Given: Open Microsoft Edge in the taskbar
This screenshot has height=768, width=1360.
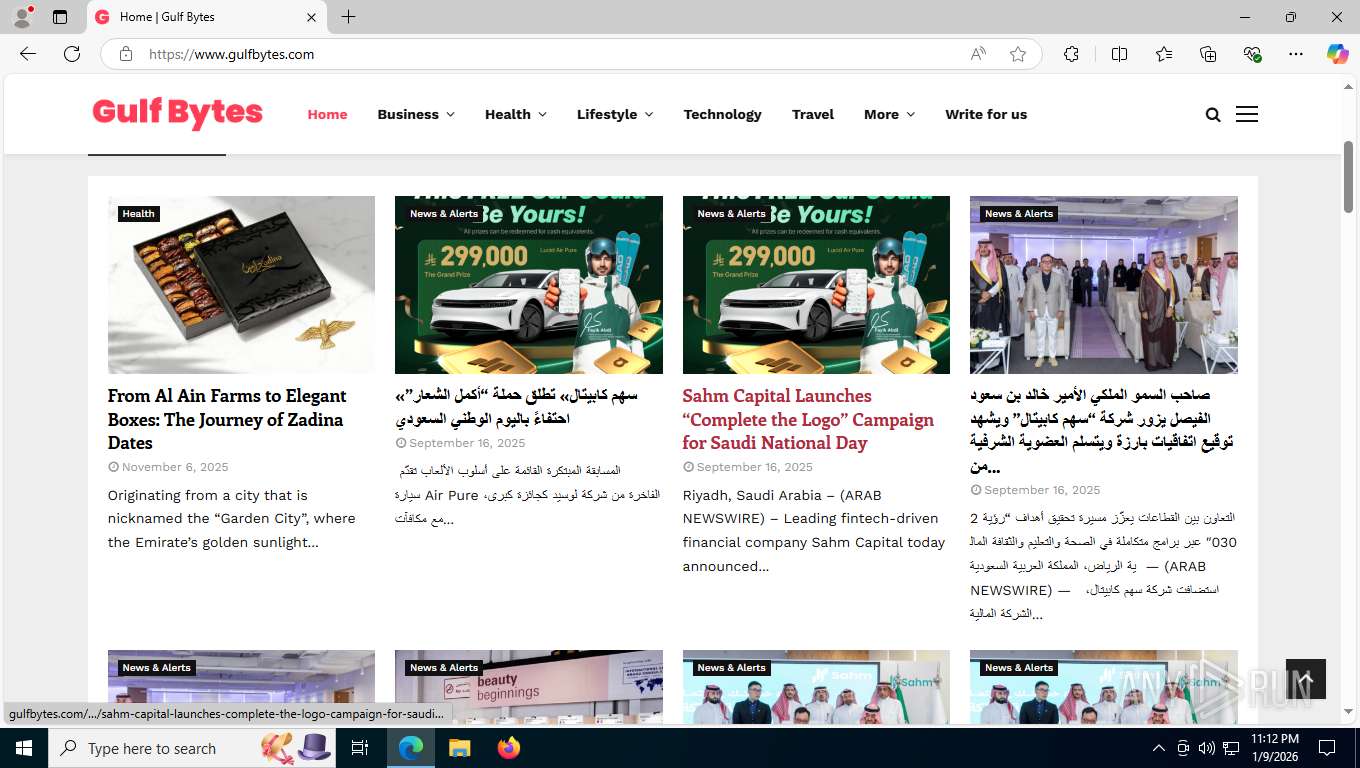Looking at the screenshot, I should (x=411, y=748).
